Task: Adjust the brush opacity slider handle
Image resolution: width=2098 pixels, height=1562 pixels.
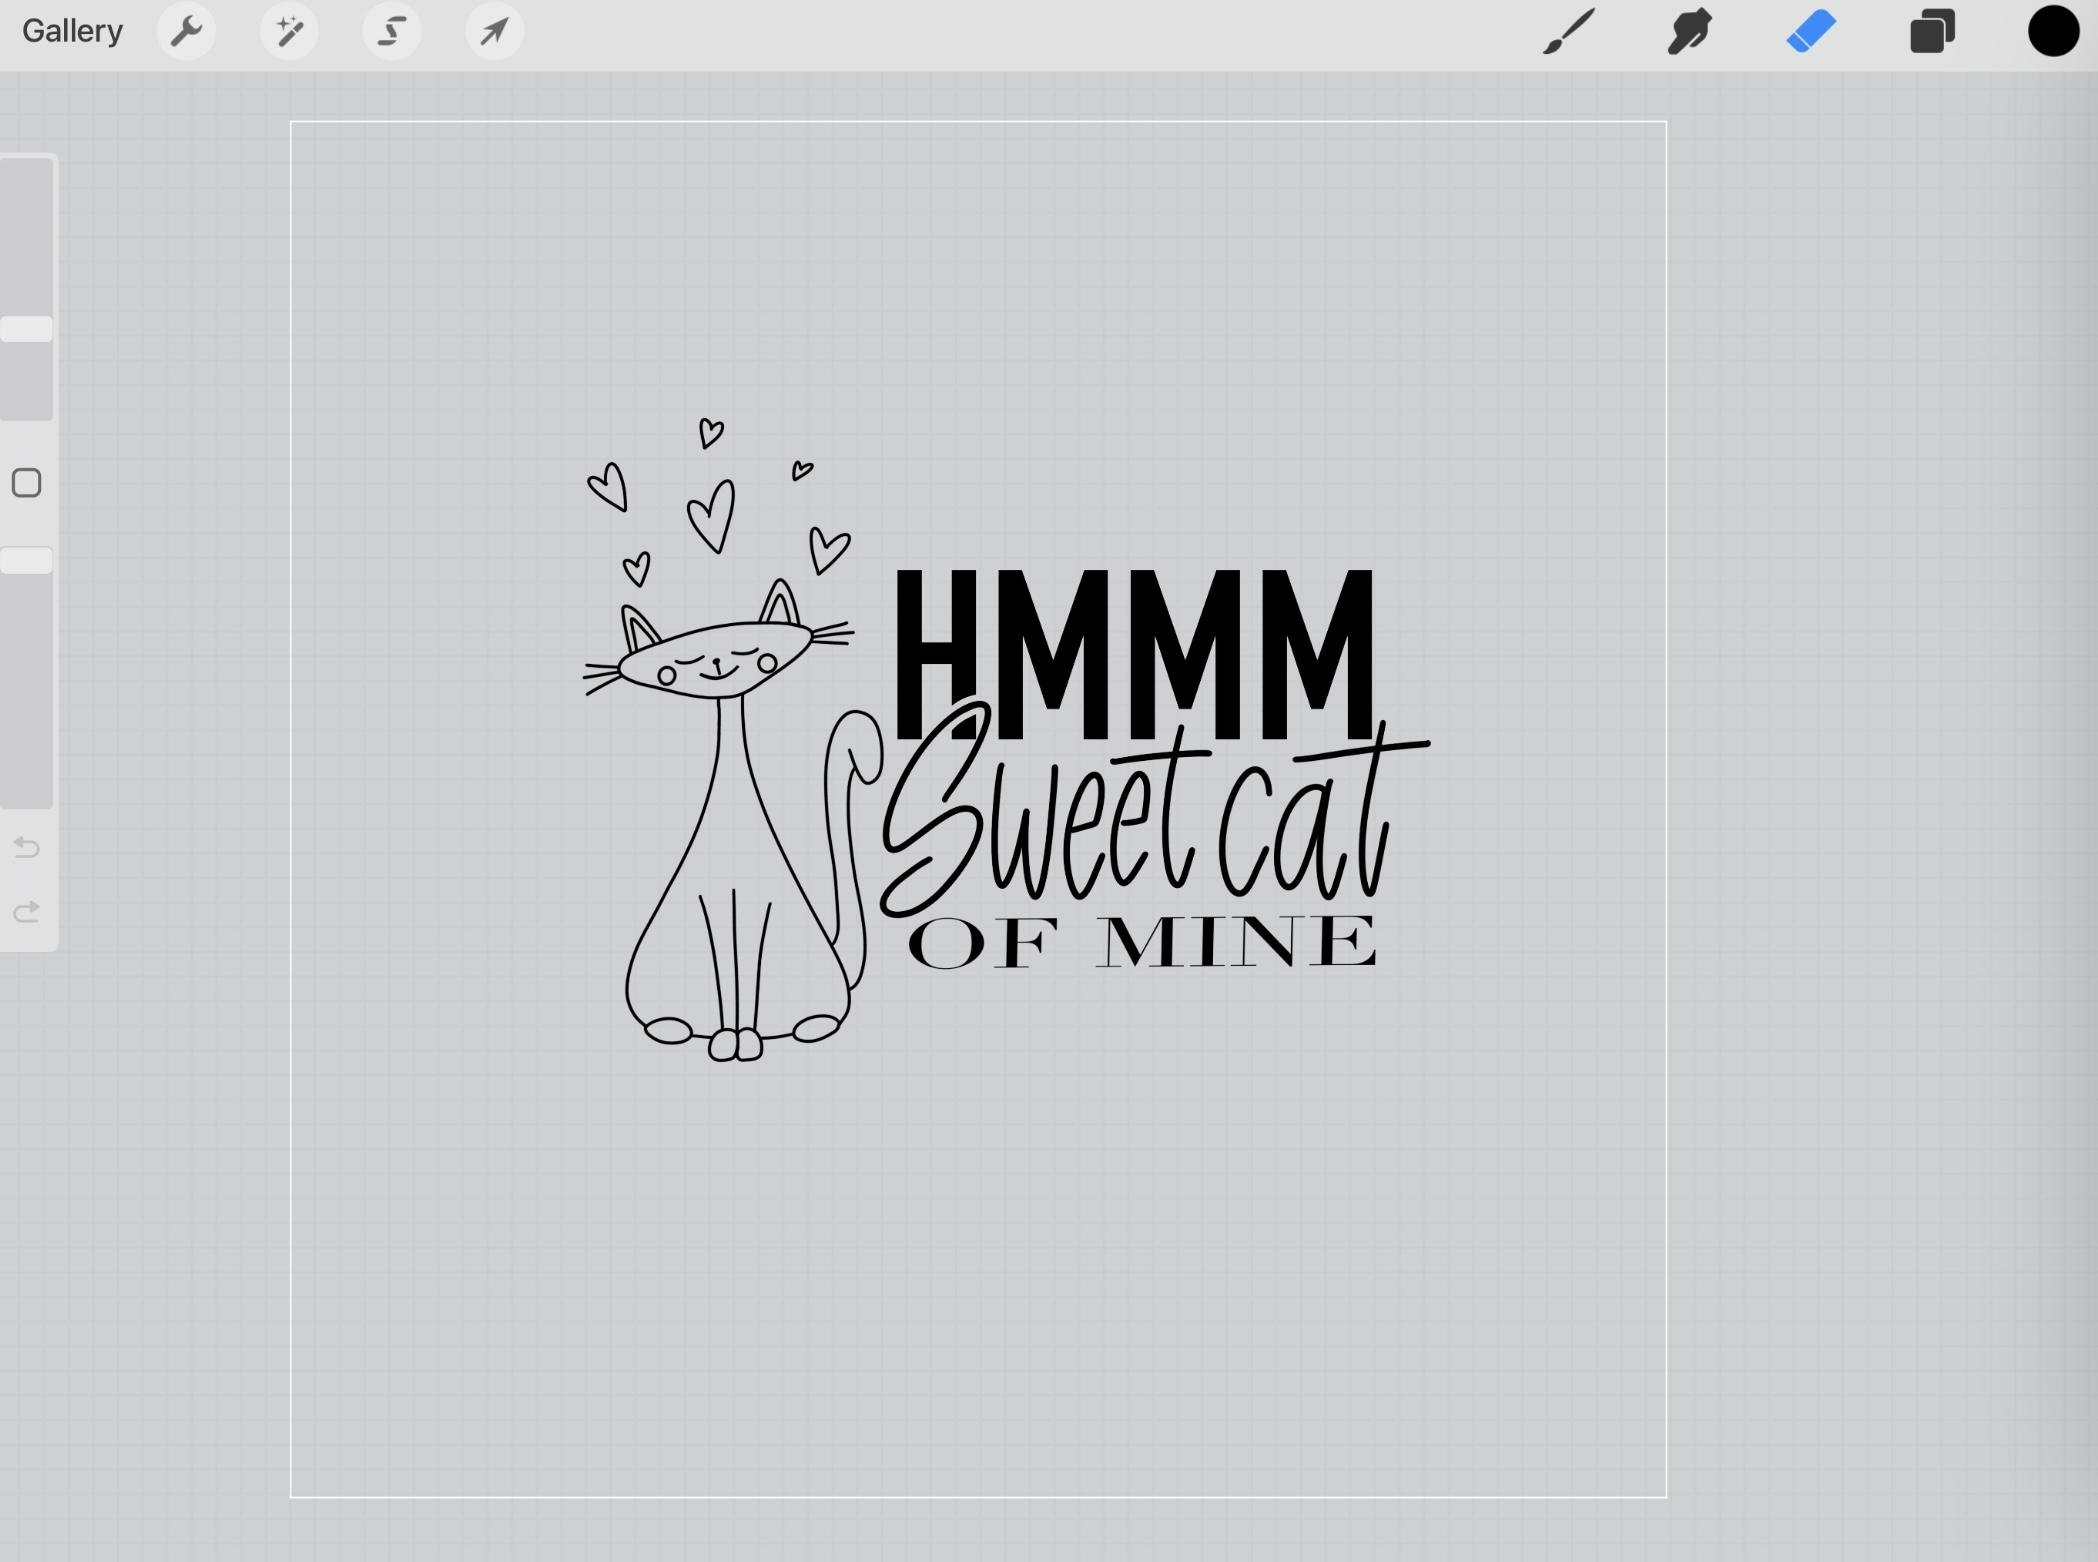Action: (26, 560)
